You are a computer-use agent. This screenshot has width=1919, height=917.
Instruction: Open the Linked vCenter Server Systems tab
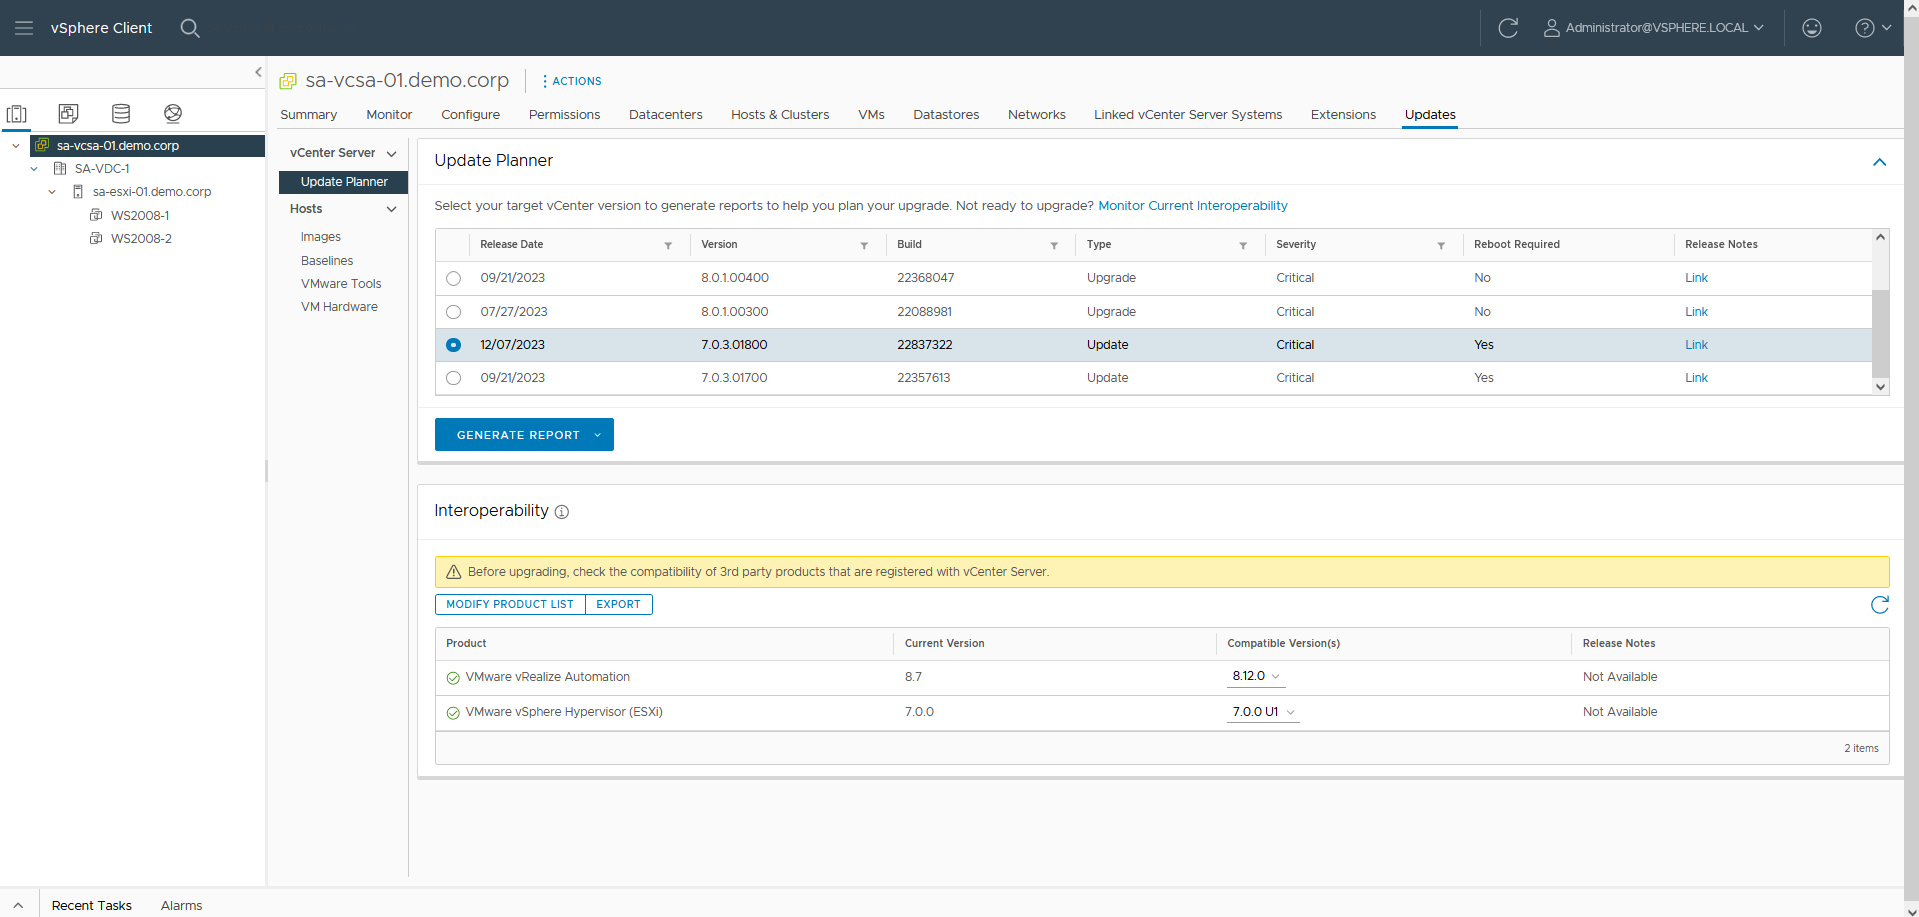pos(1188,115)
